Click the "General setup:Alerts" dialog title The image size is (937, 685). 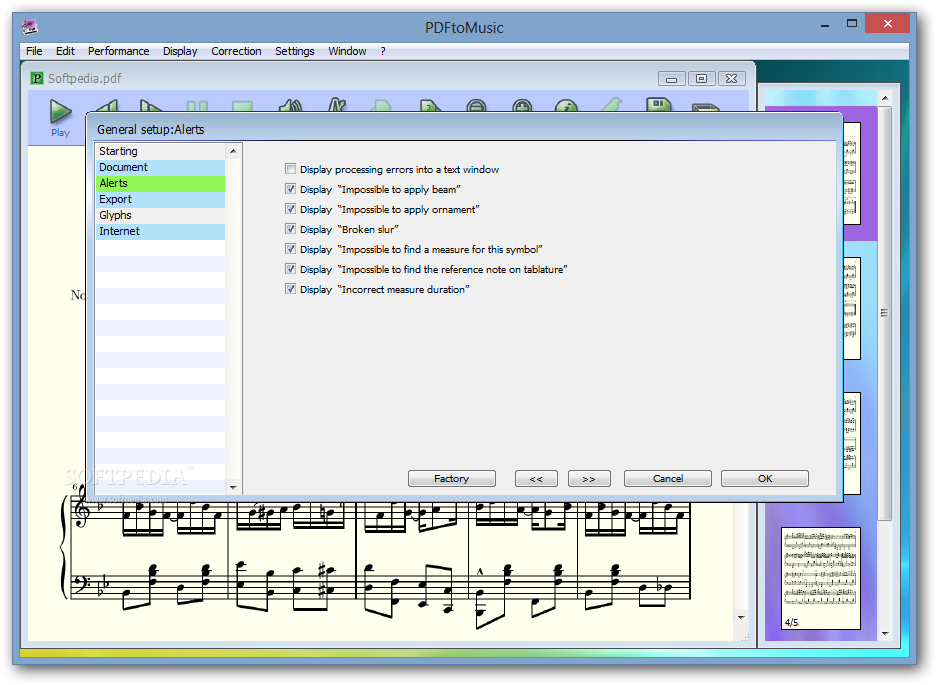(151, 130)
